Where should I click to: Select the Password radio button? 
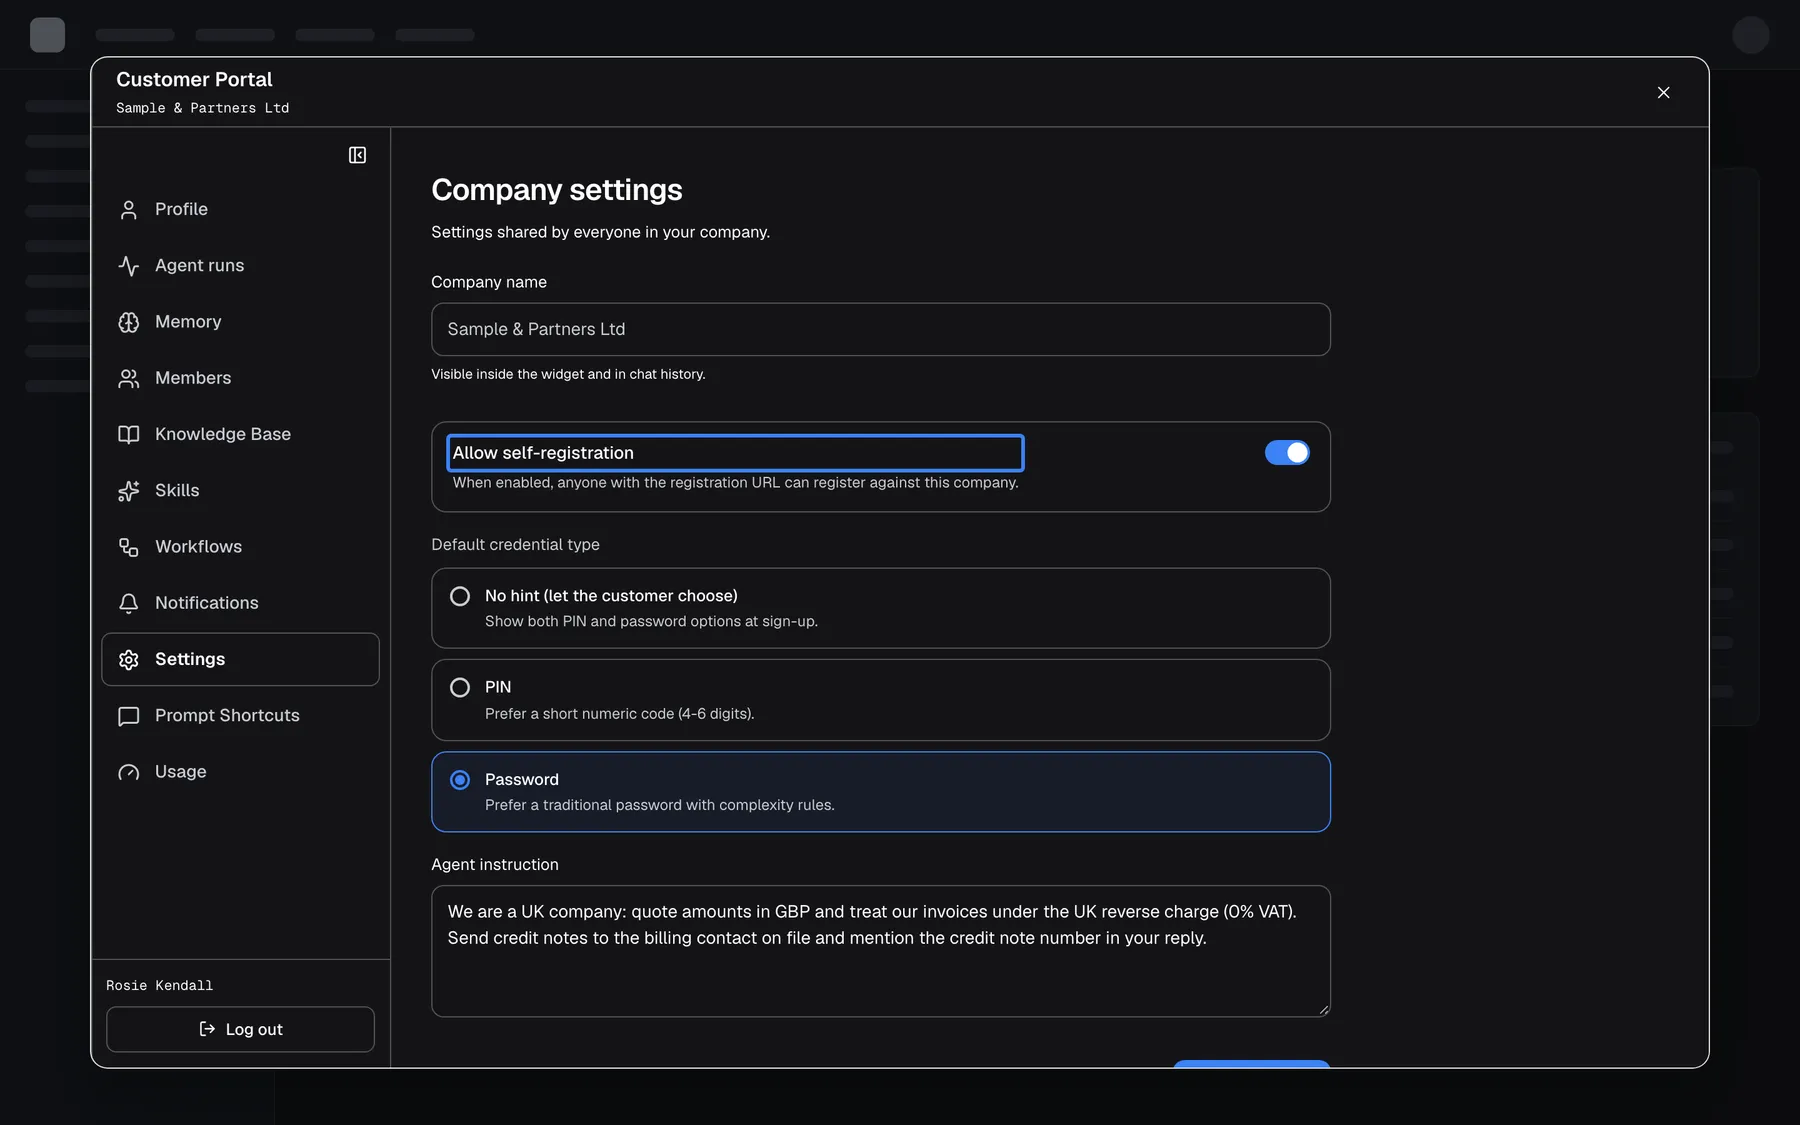point(459,780)
